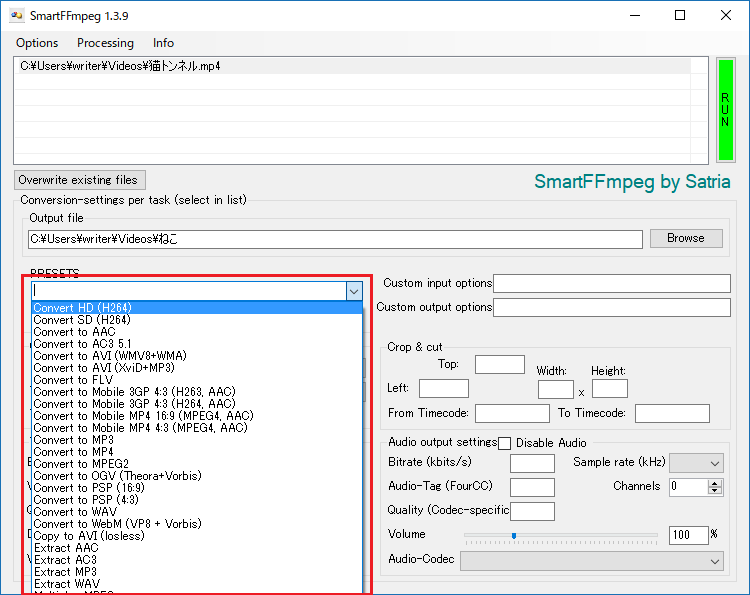This screenshot has height=595, width=750.
Task: Click the audio Bitrate (kbits/s) field
Action: pyautogui.click(x=532, y=463)
